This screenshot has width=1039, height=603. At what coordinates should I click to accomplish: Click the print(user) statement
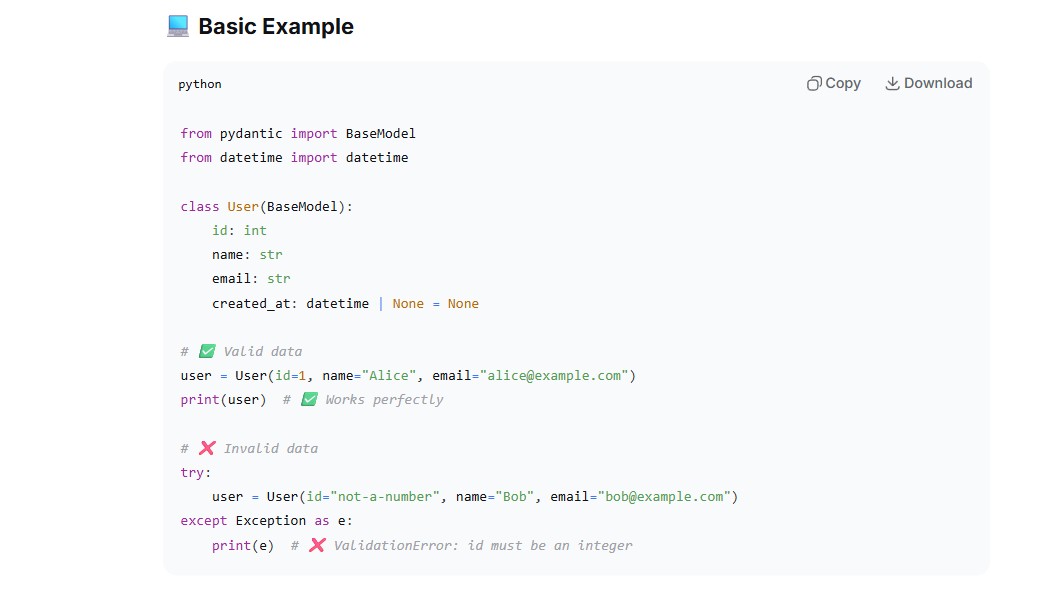223,400
